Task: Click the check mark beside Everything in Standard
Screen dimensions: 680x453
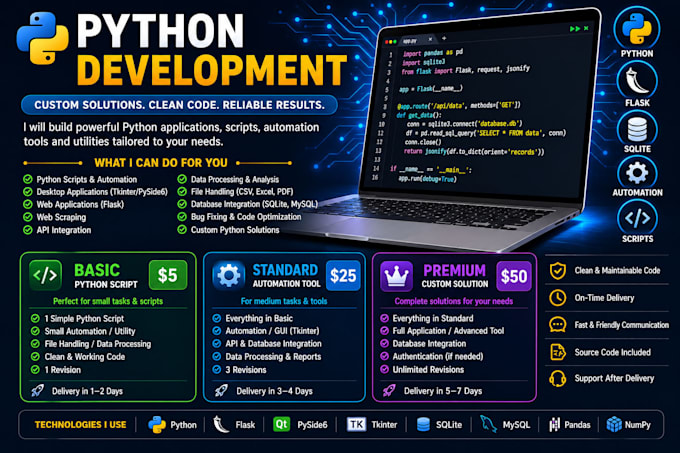Action: coord(384,318)
